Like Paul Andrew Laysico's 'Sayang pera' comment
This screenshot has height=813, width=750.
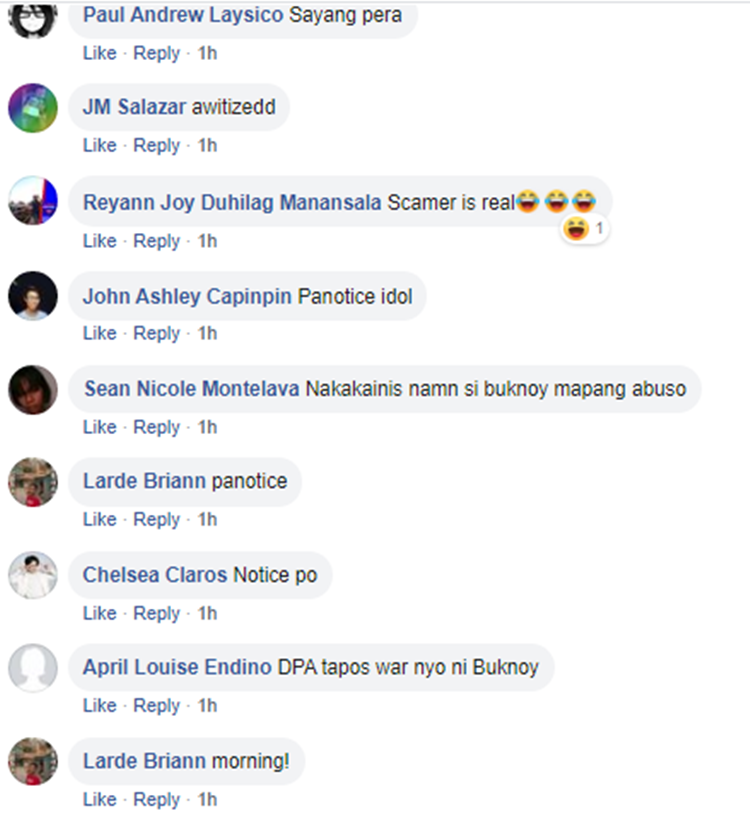click(x=100, y=53)
